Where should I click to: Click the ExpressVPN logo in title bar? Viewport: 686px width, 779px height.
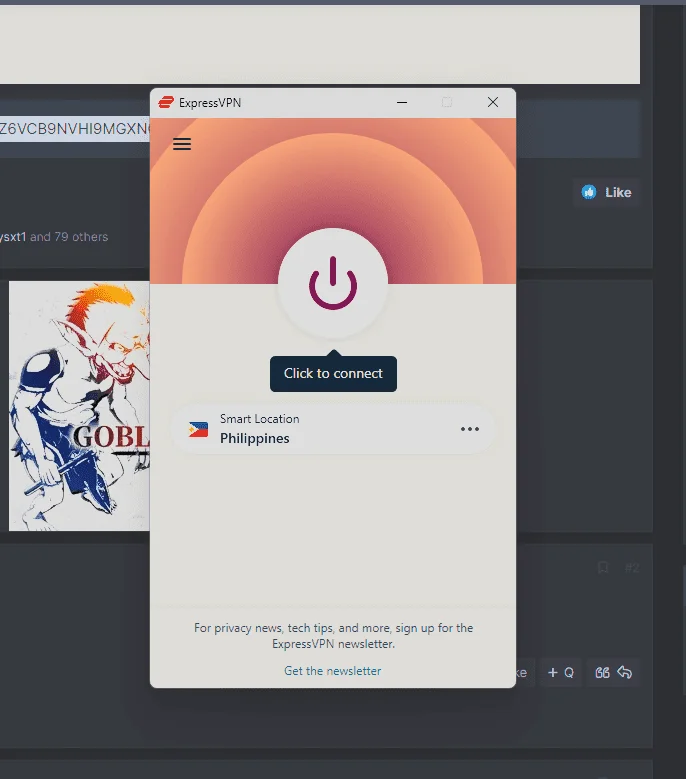[x=166, y=102]
